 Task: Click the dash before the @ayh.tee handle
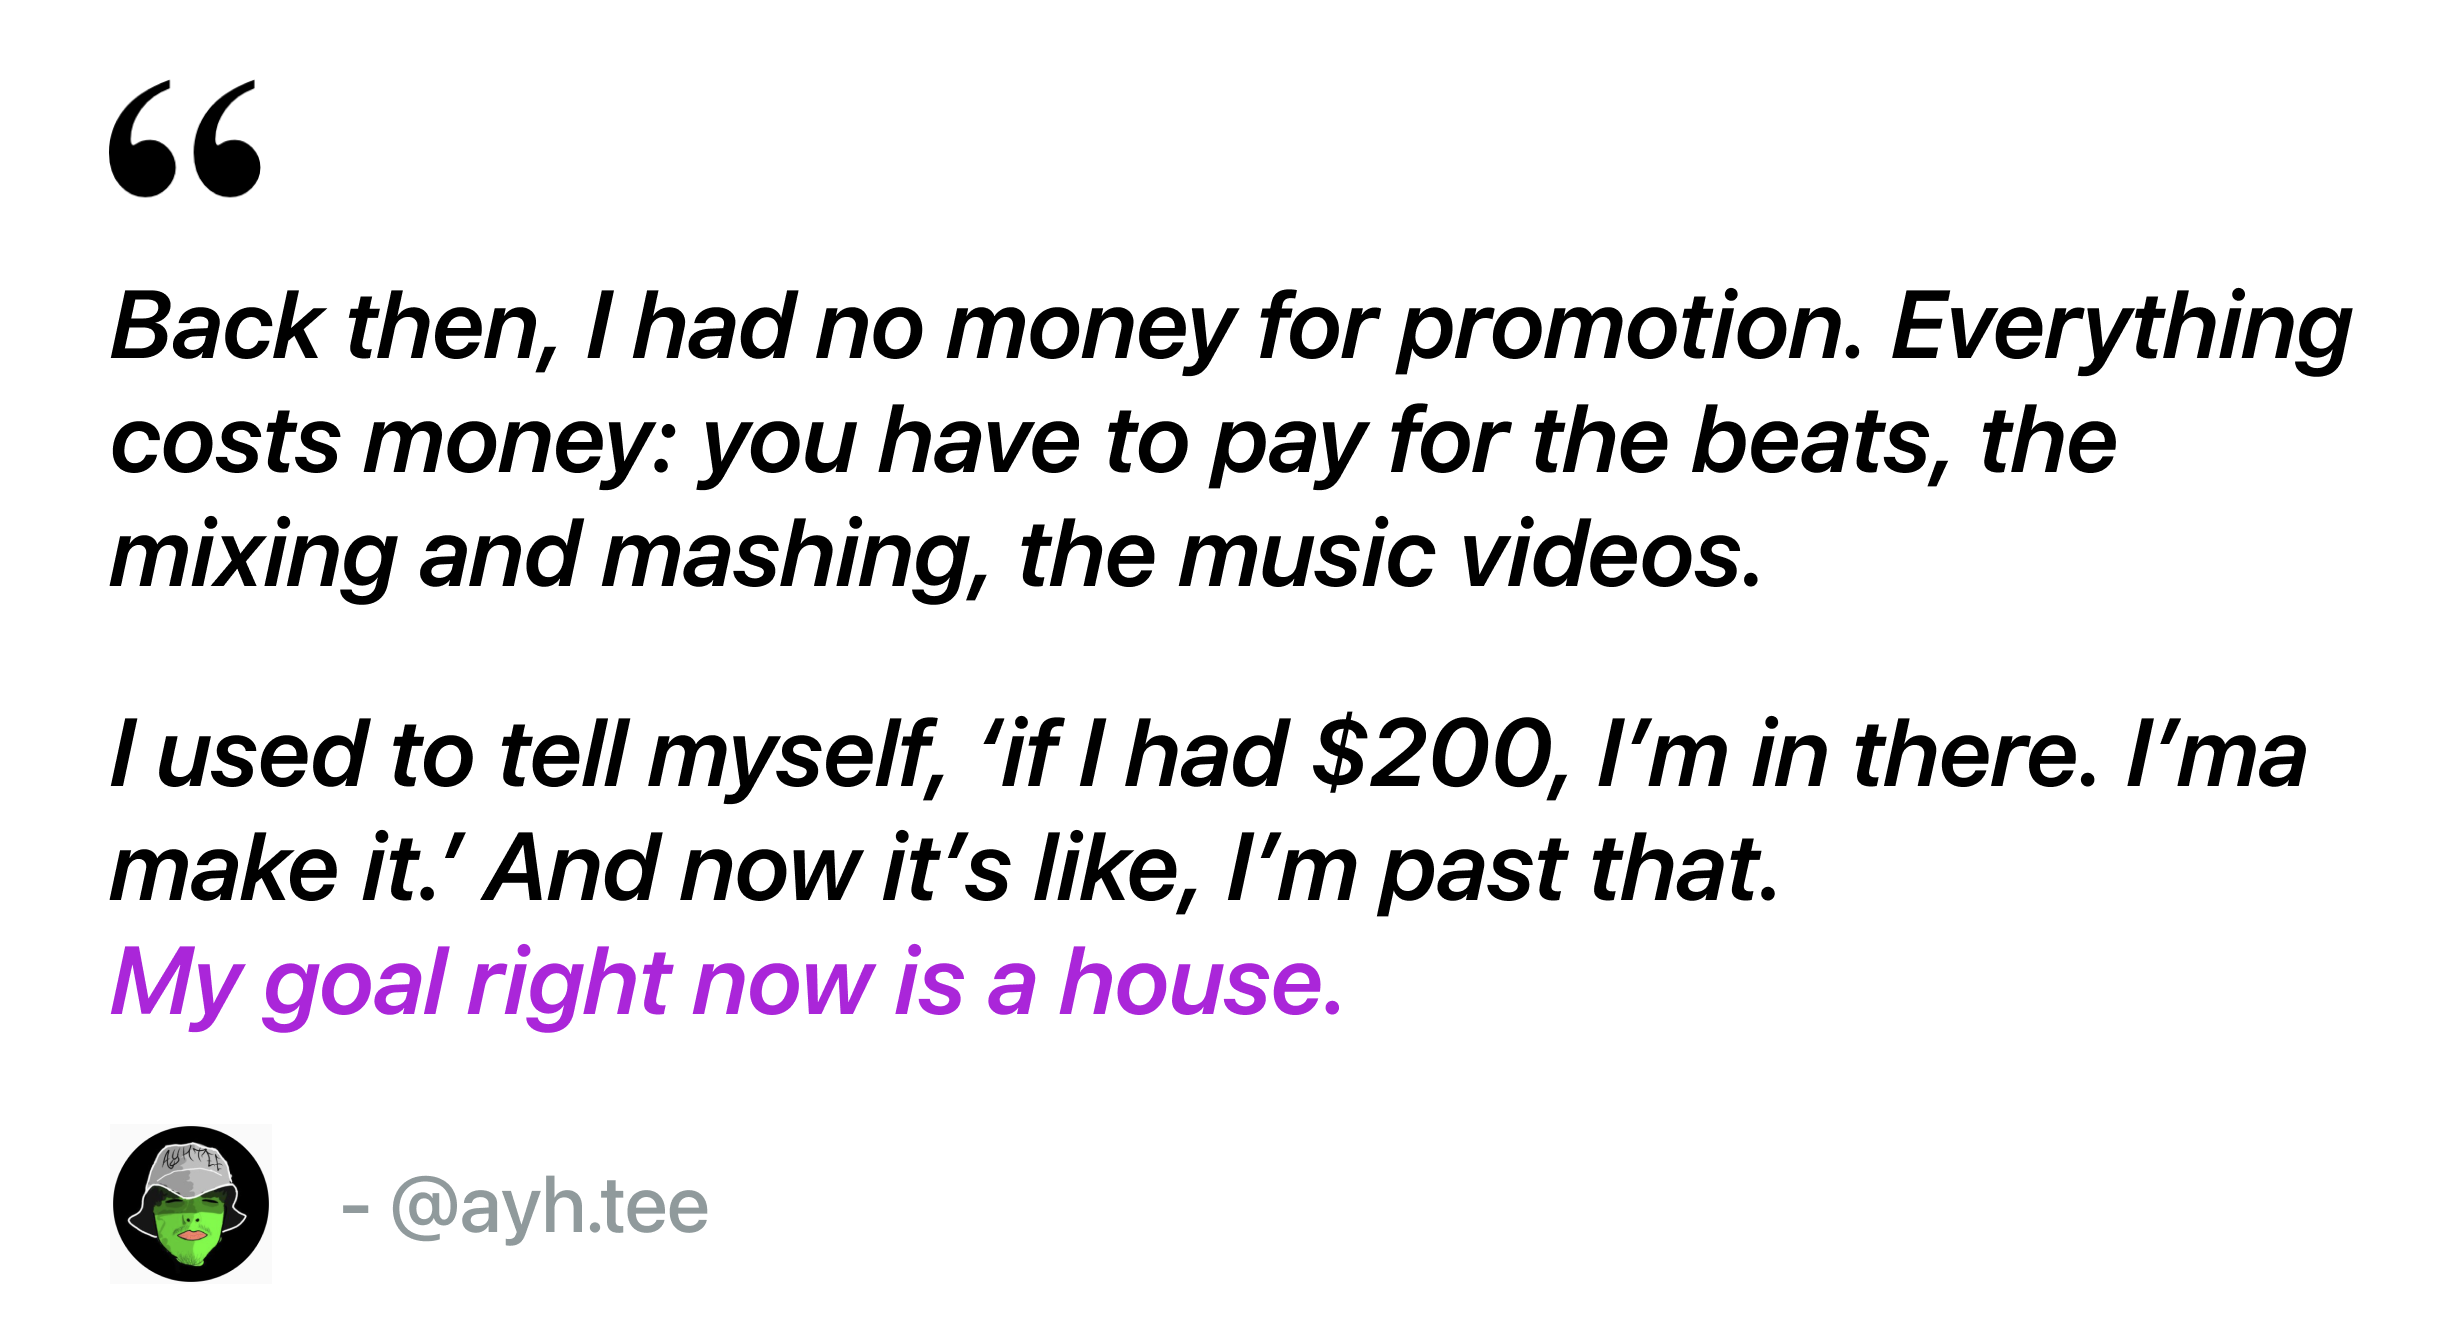click(x=355, y=1209)
